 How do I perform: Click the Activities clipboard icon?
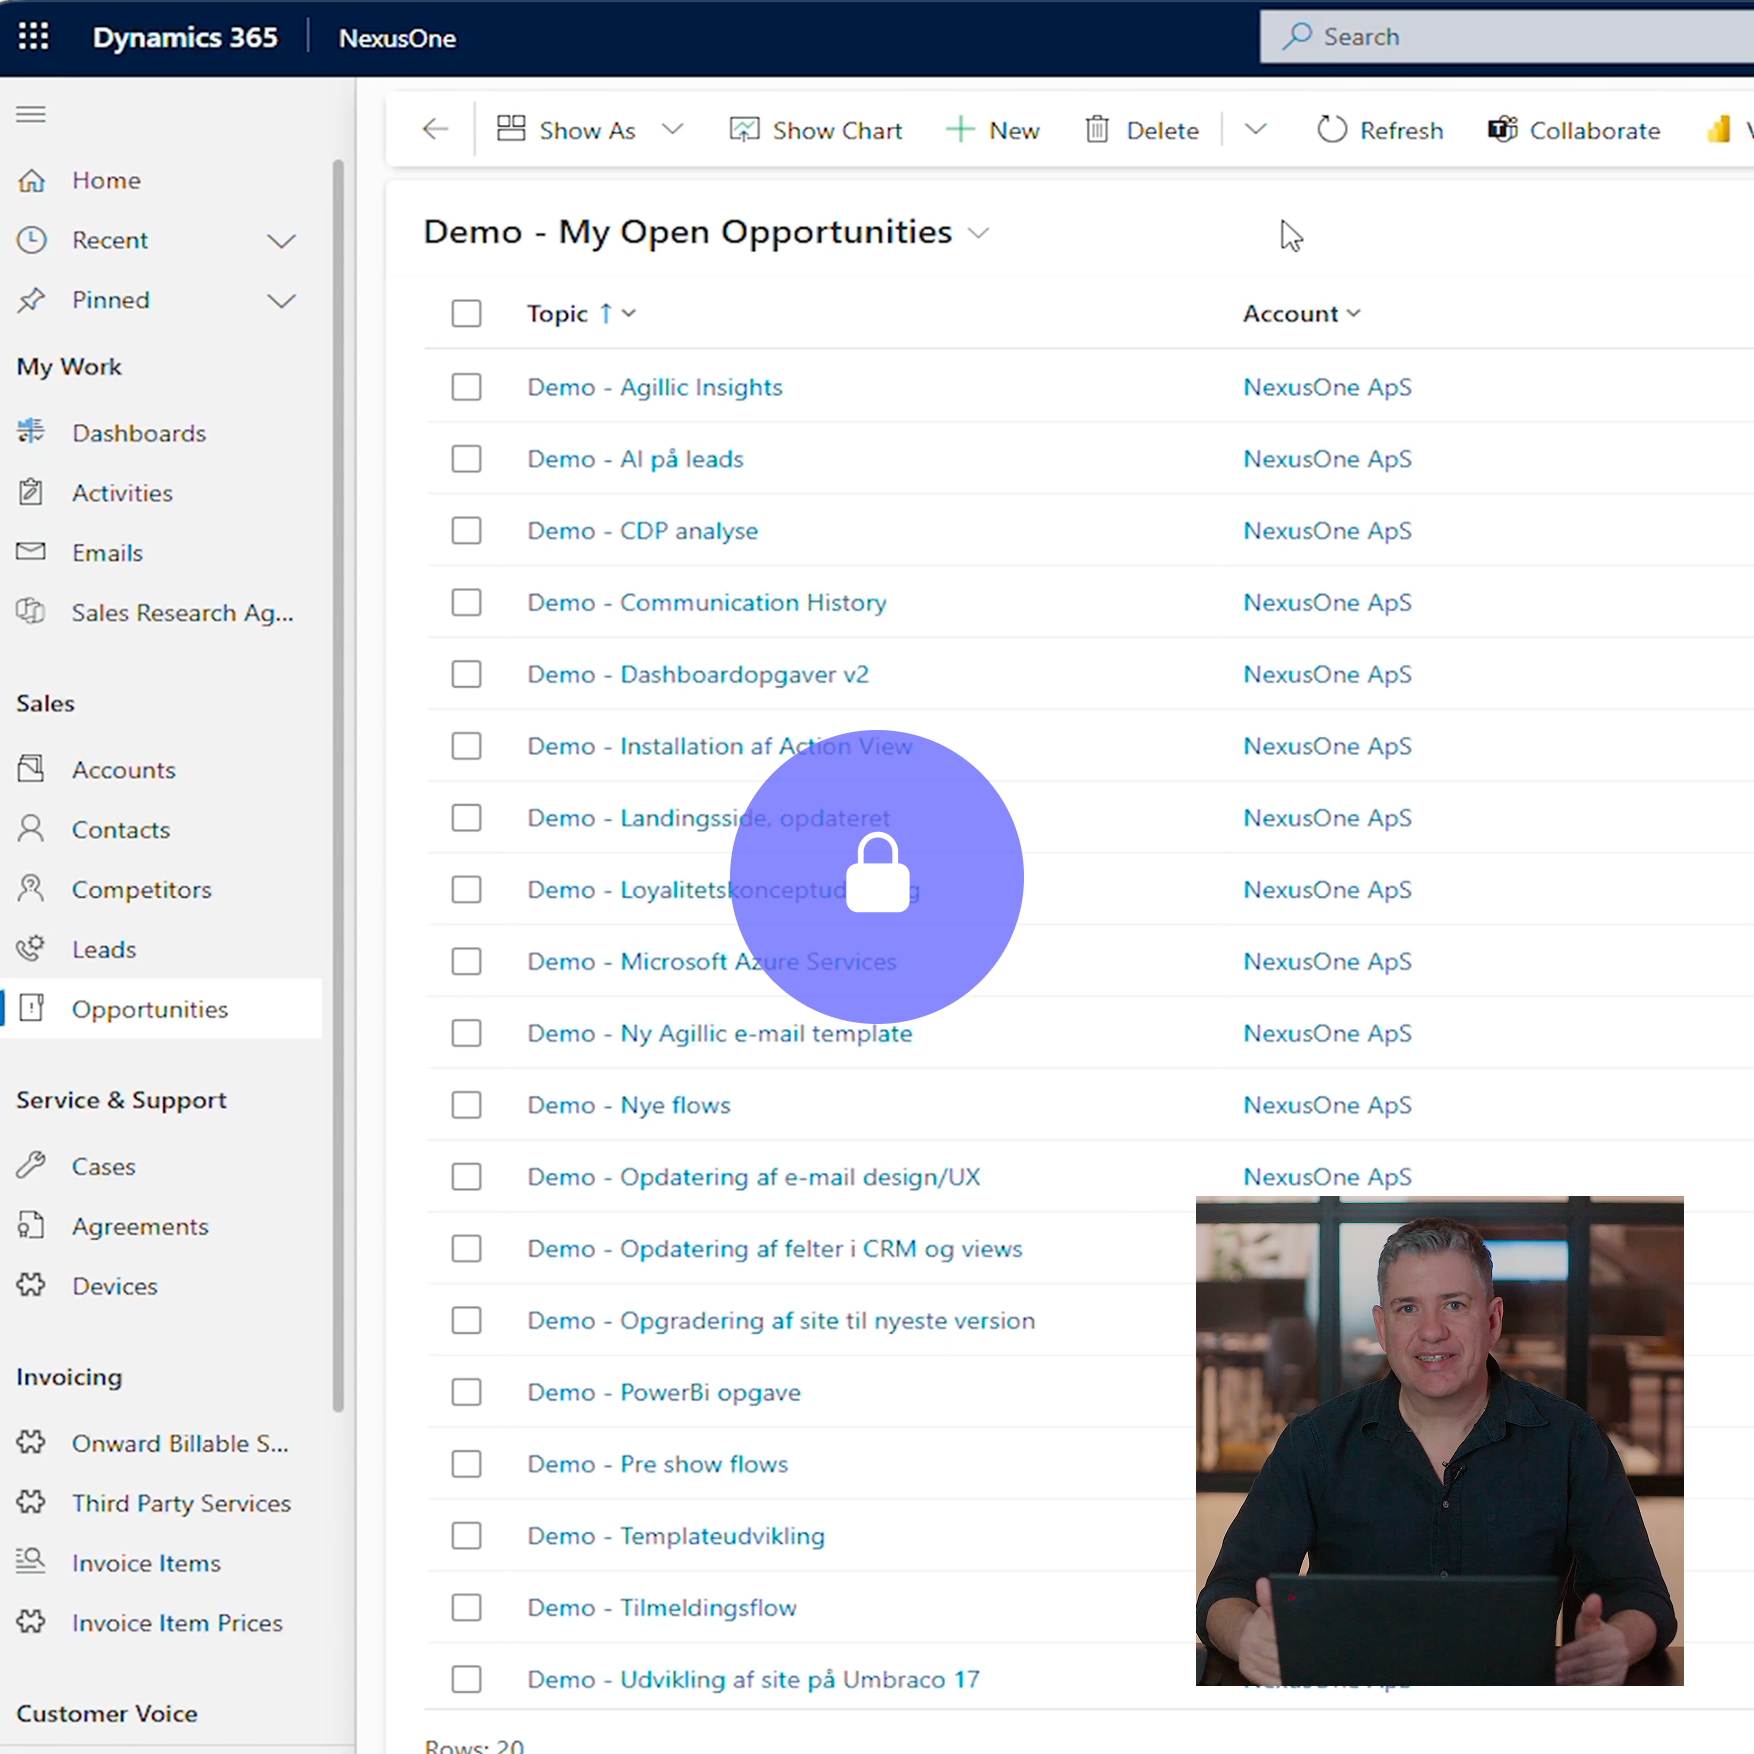(32, 492)
